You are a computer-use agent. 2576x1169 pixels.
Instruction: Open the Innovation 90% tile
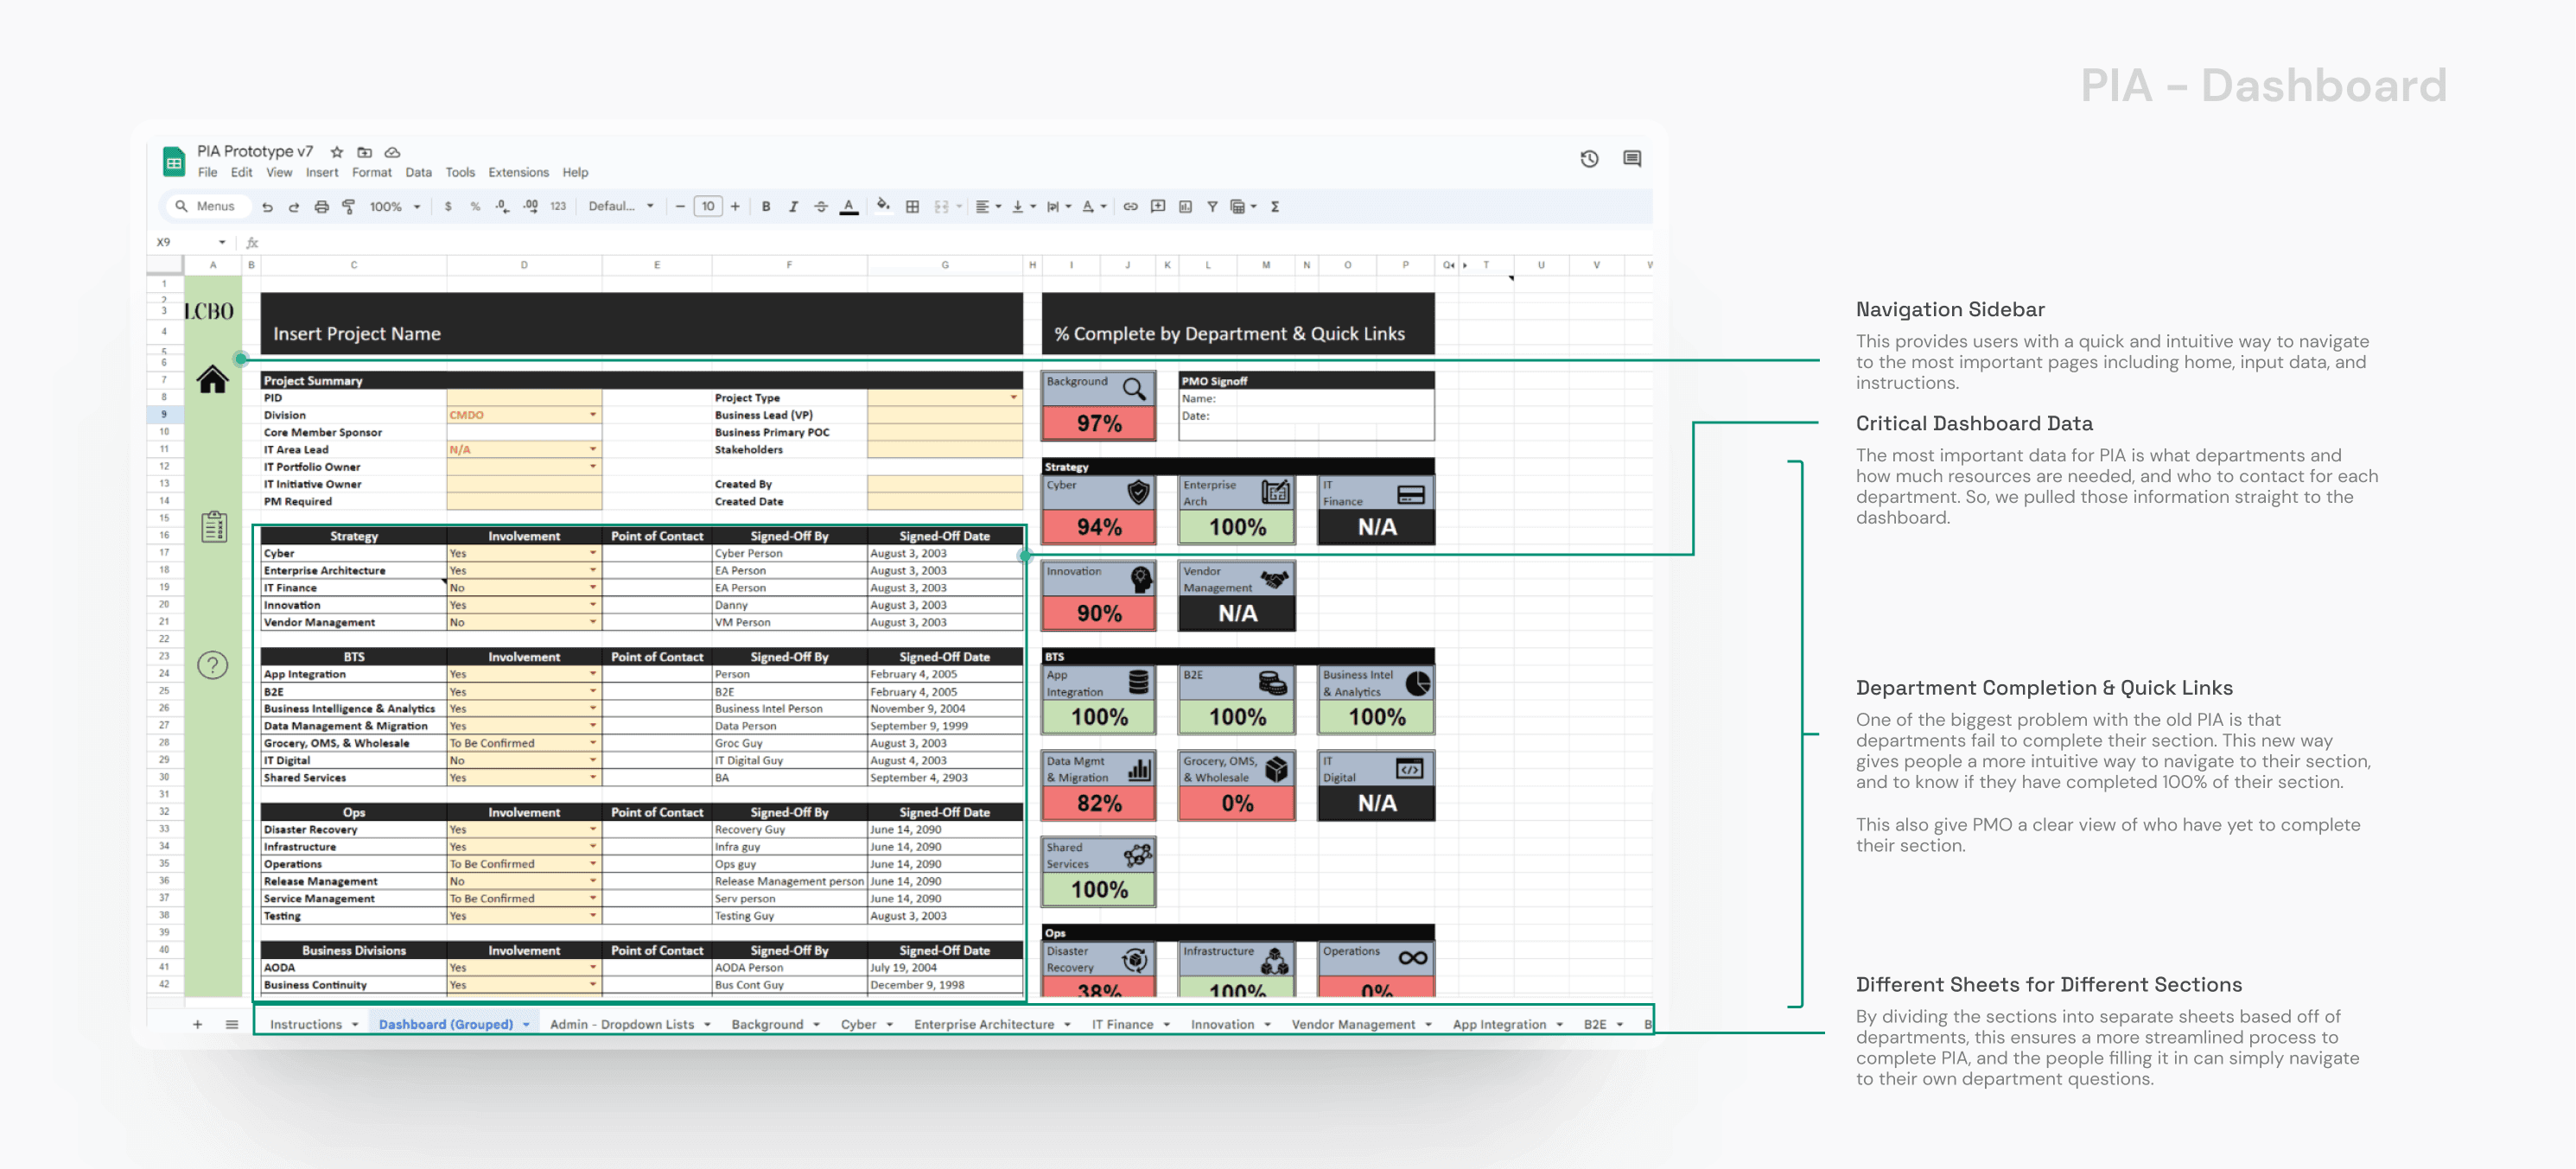1099,596
